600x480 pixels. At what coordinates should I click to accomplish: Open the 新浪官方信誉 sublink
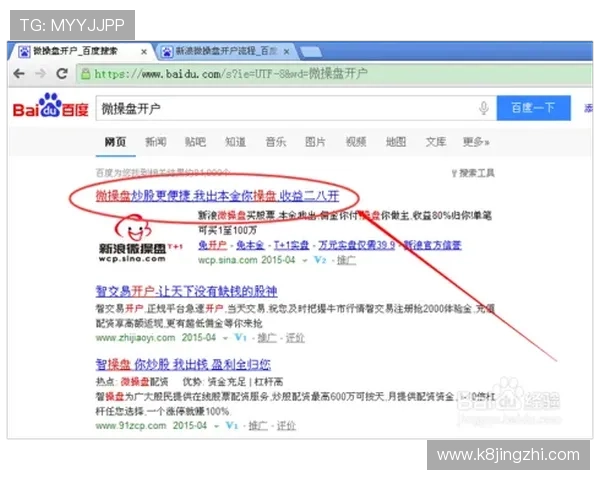[x=433, y=245]
